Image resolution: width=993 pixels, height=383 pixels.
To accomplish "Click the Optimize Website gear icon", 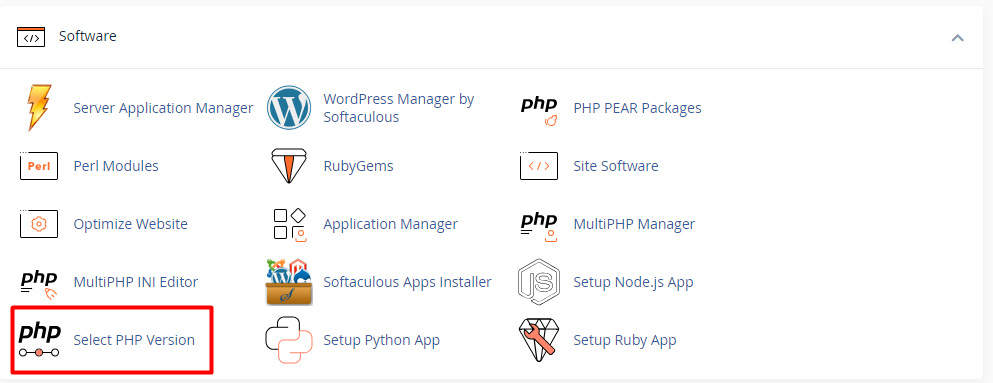I will click(39, 223).
